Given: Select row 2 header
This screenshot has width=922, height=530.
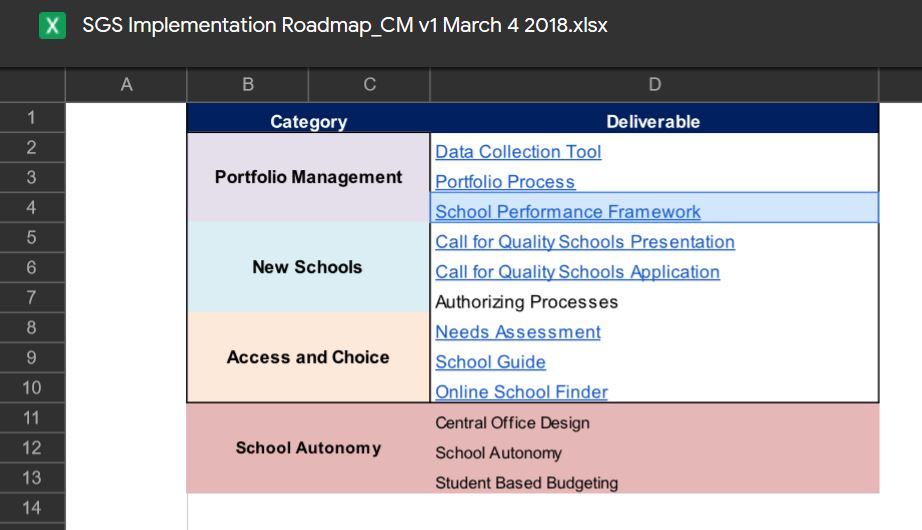Looking at the screenshot, I should [x=32, y=148].
